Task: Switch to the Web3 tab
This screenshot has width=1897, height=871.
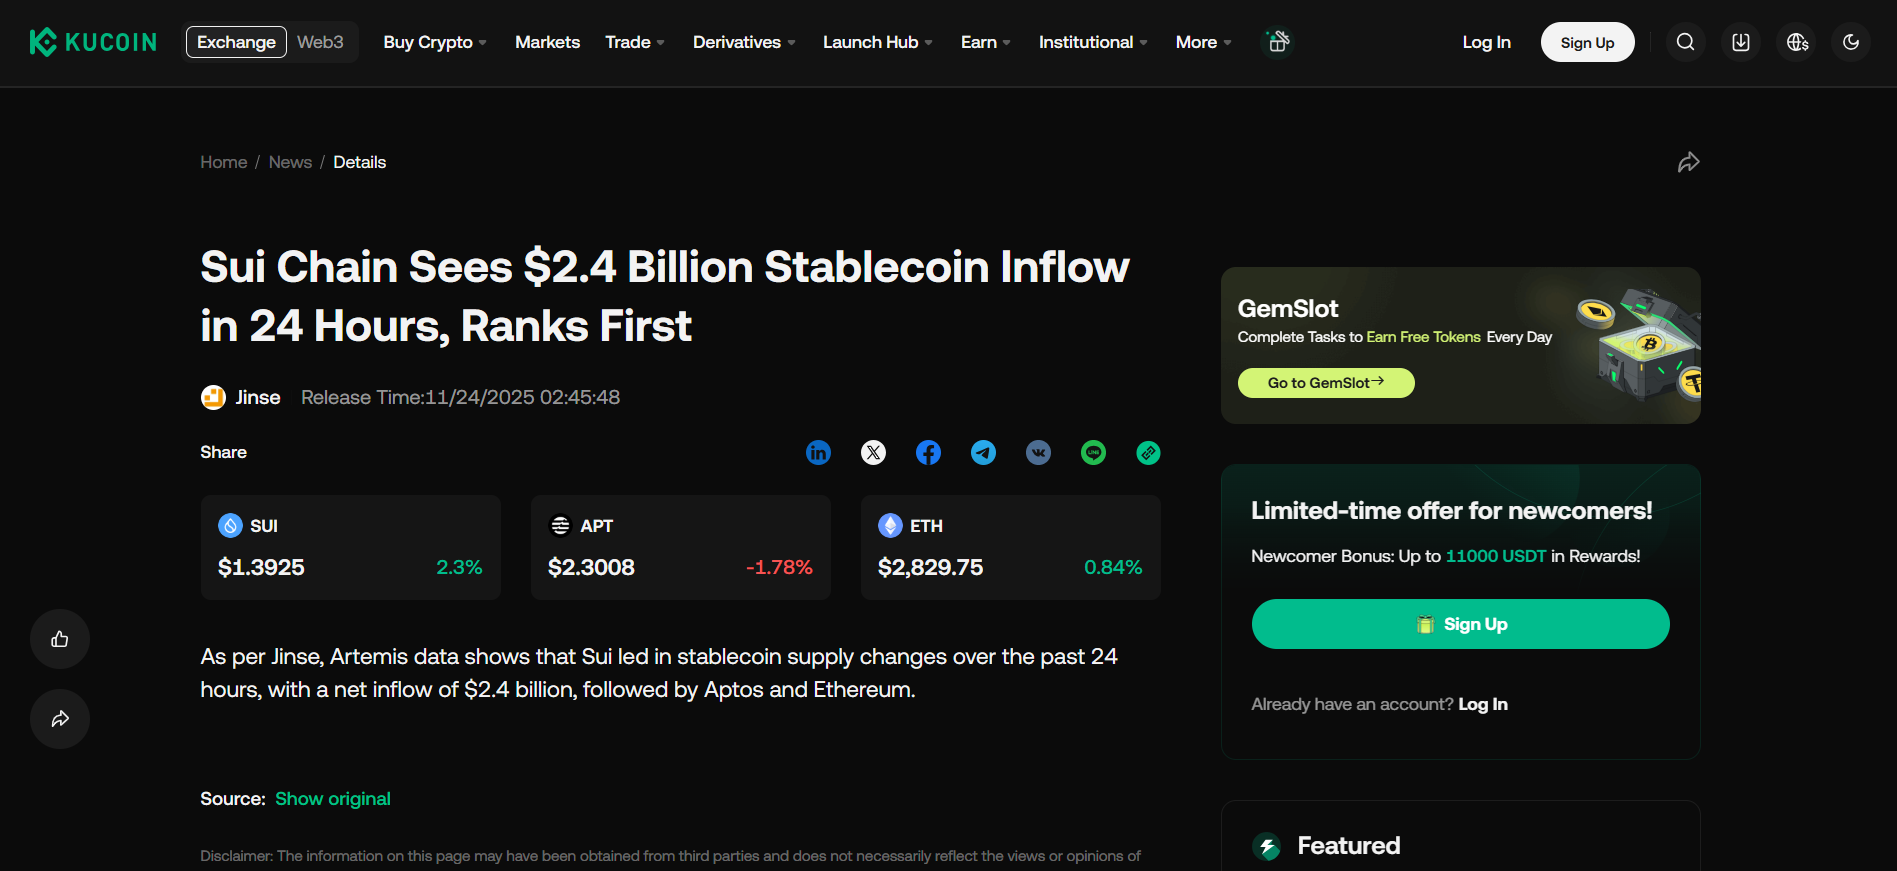Action: [319, 42]
